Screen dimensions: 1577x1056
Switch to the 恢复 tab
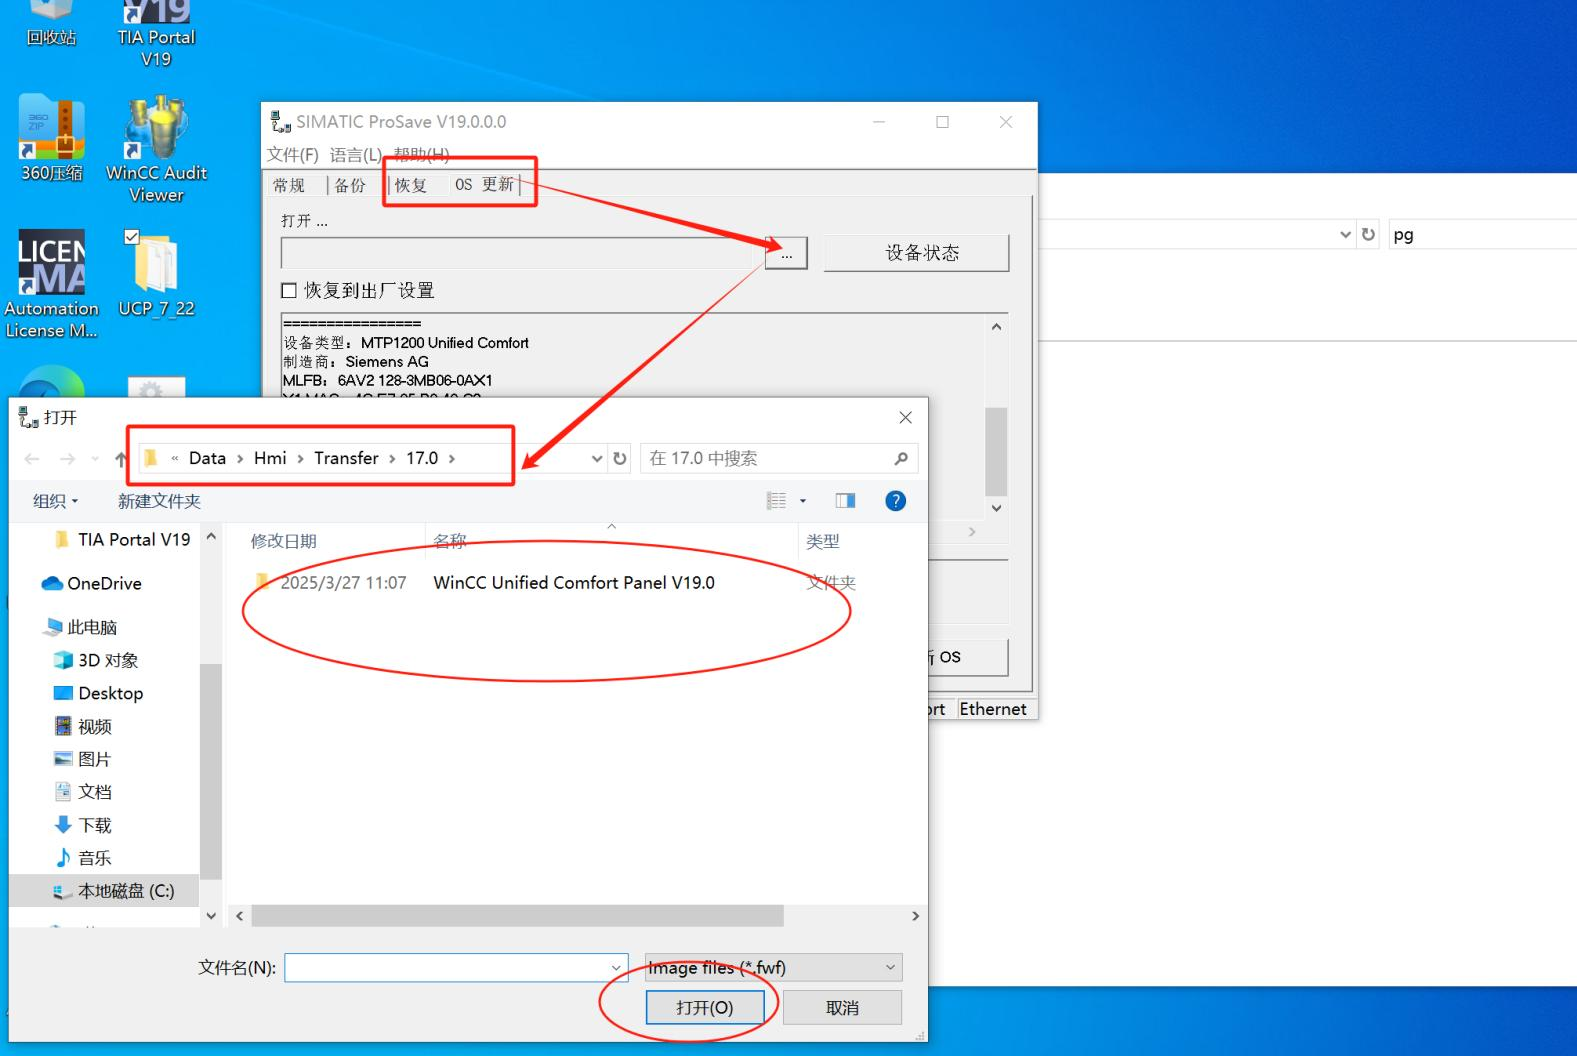pos(411,185)
